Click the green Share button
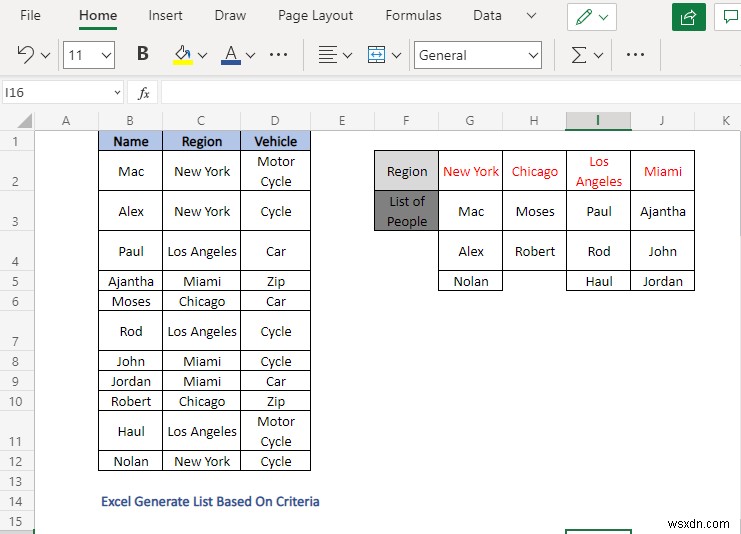The image size is (741, 534). click(x=689, y=17)
